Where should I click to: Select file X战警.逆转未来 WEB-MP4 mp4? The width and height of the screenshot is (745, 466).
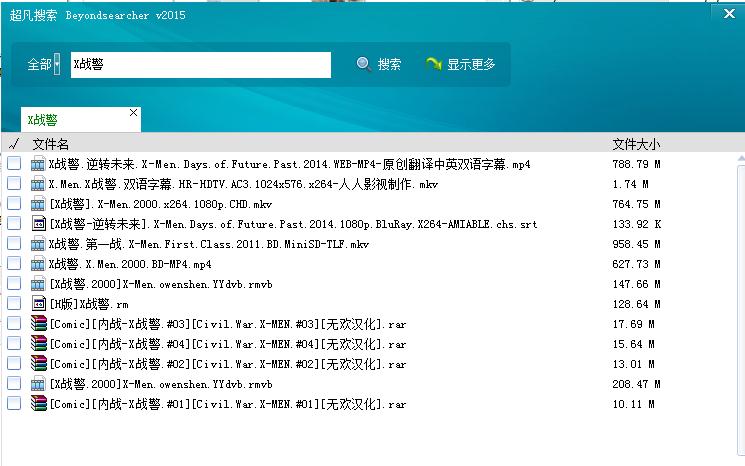pyautogui.click(x=289, y=164)
